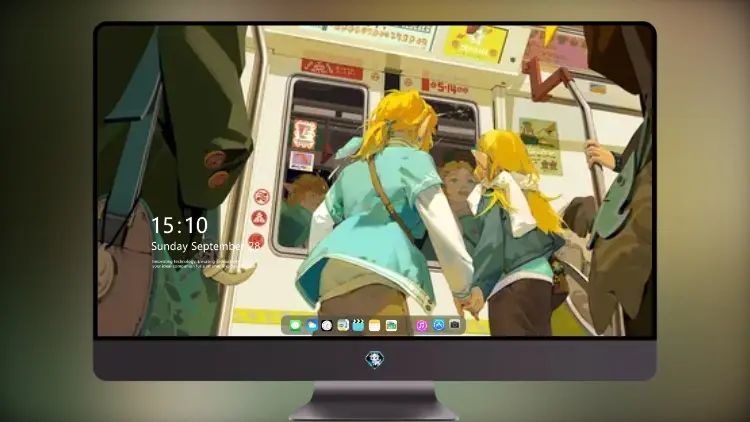Open the yellow Notes dock icon
The image size is (750, 422).
coord(375,325)
